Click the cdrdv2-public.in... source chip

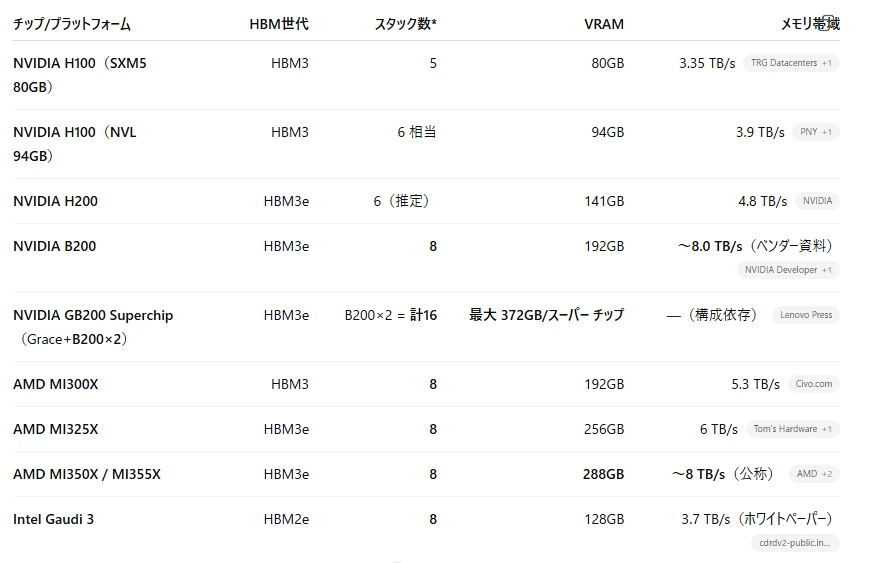(794, 543)
